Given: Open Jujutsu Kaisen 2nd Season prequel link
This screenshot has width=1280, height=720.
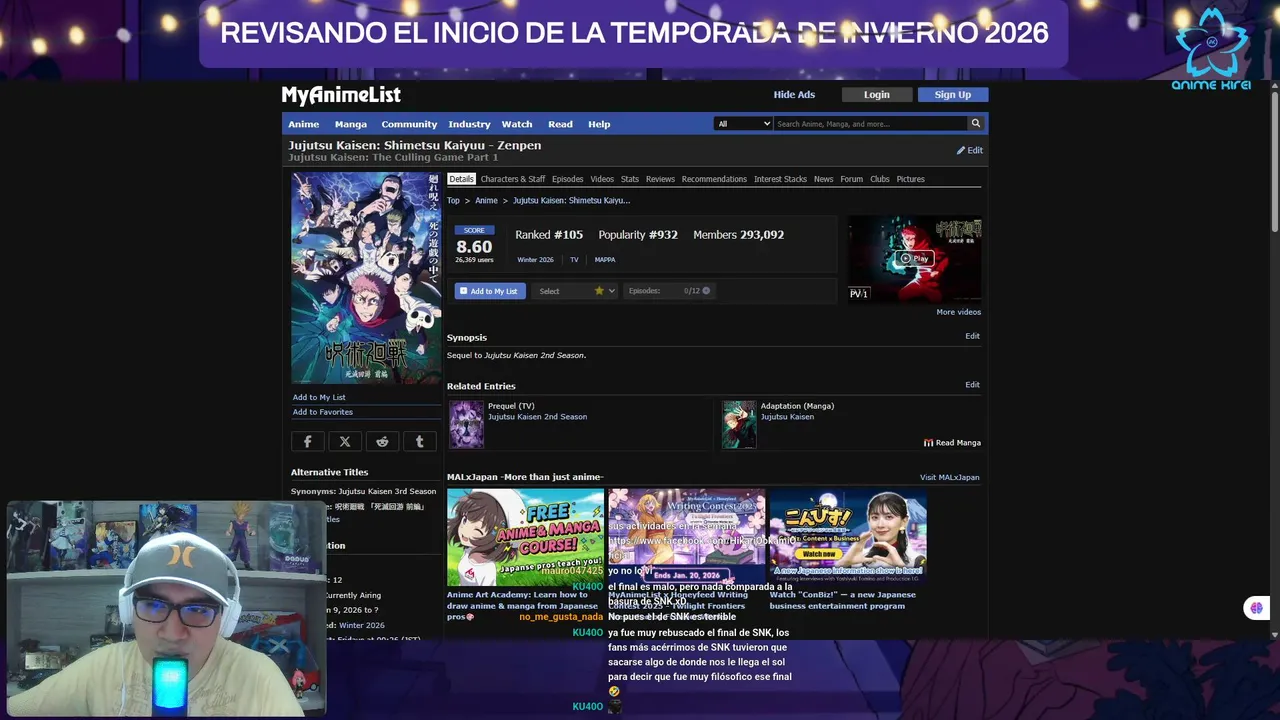Looking at the screenshot, I should tap(537, 417).
